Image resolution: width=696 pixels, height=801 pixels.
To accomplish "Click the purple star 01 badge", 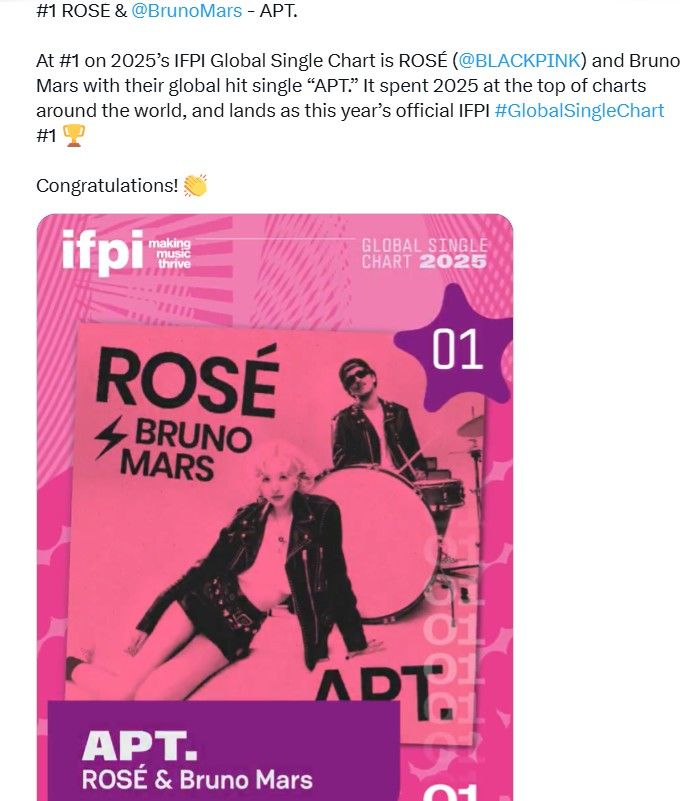I will (457, 350).
